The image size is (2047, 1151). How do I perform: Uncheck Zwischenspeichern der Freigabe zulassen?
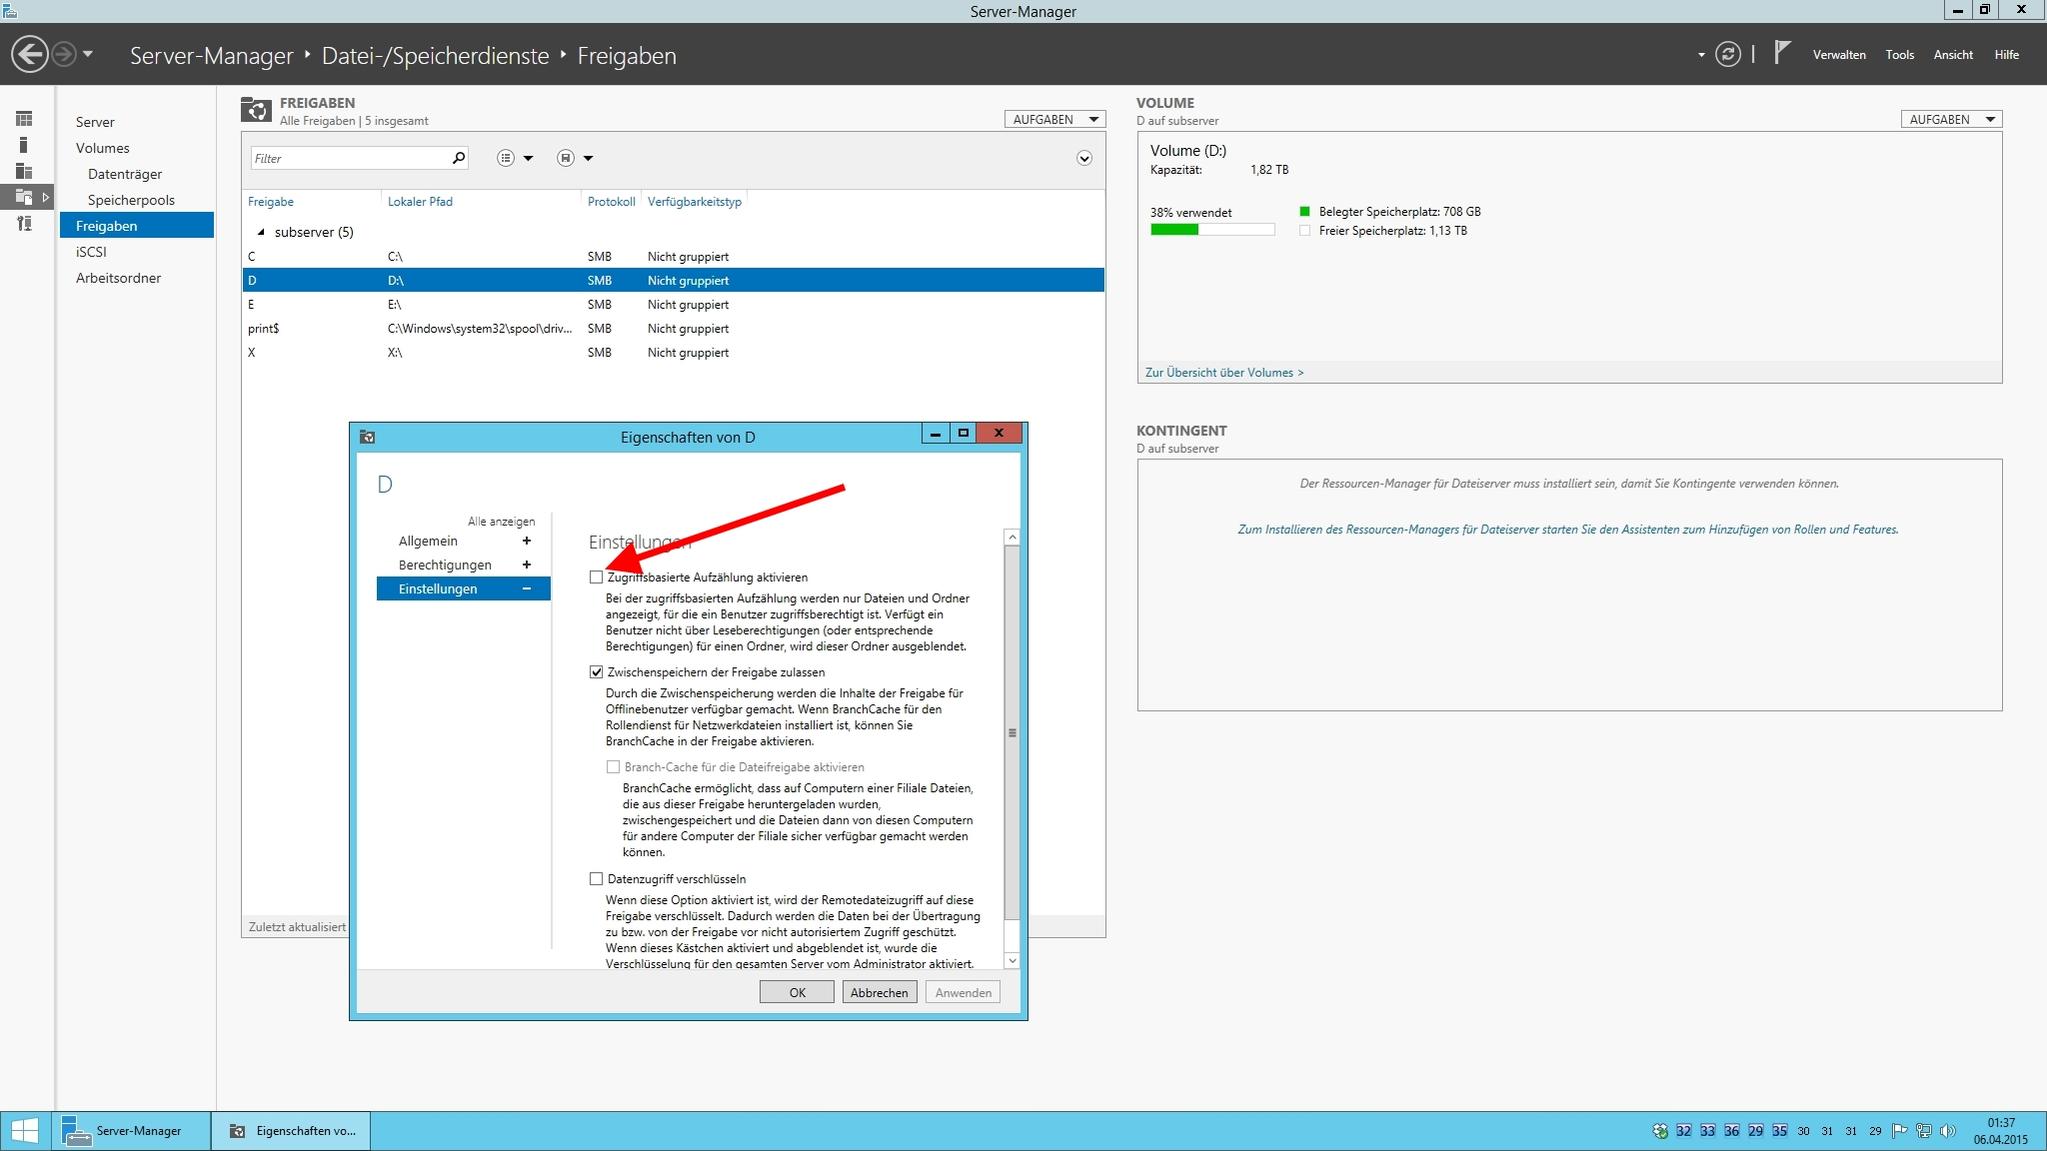coord(596,672)
